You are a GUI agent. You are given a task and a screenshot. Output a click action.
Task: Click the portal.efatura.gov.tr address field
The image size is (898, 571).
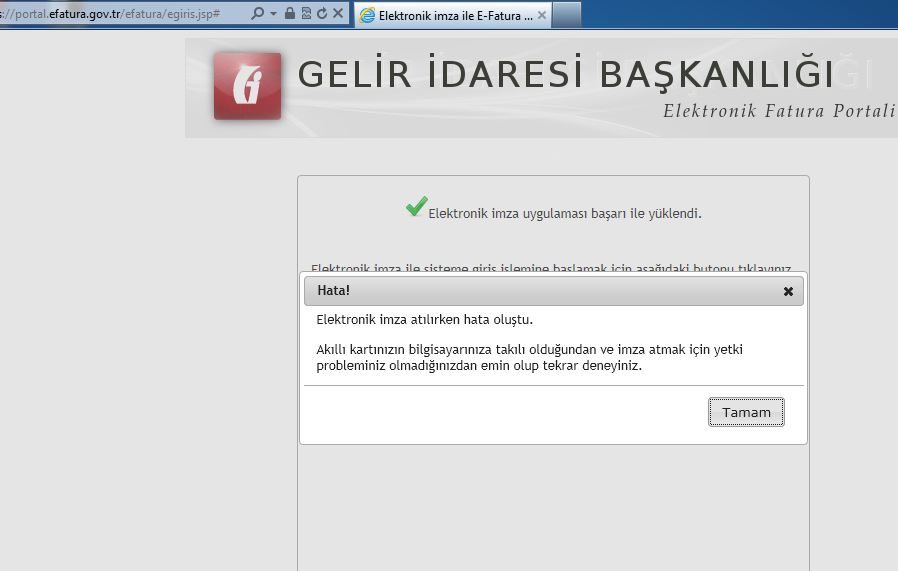pos(120,14)
